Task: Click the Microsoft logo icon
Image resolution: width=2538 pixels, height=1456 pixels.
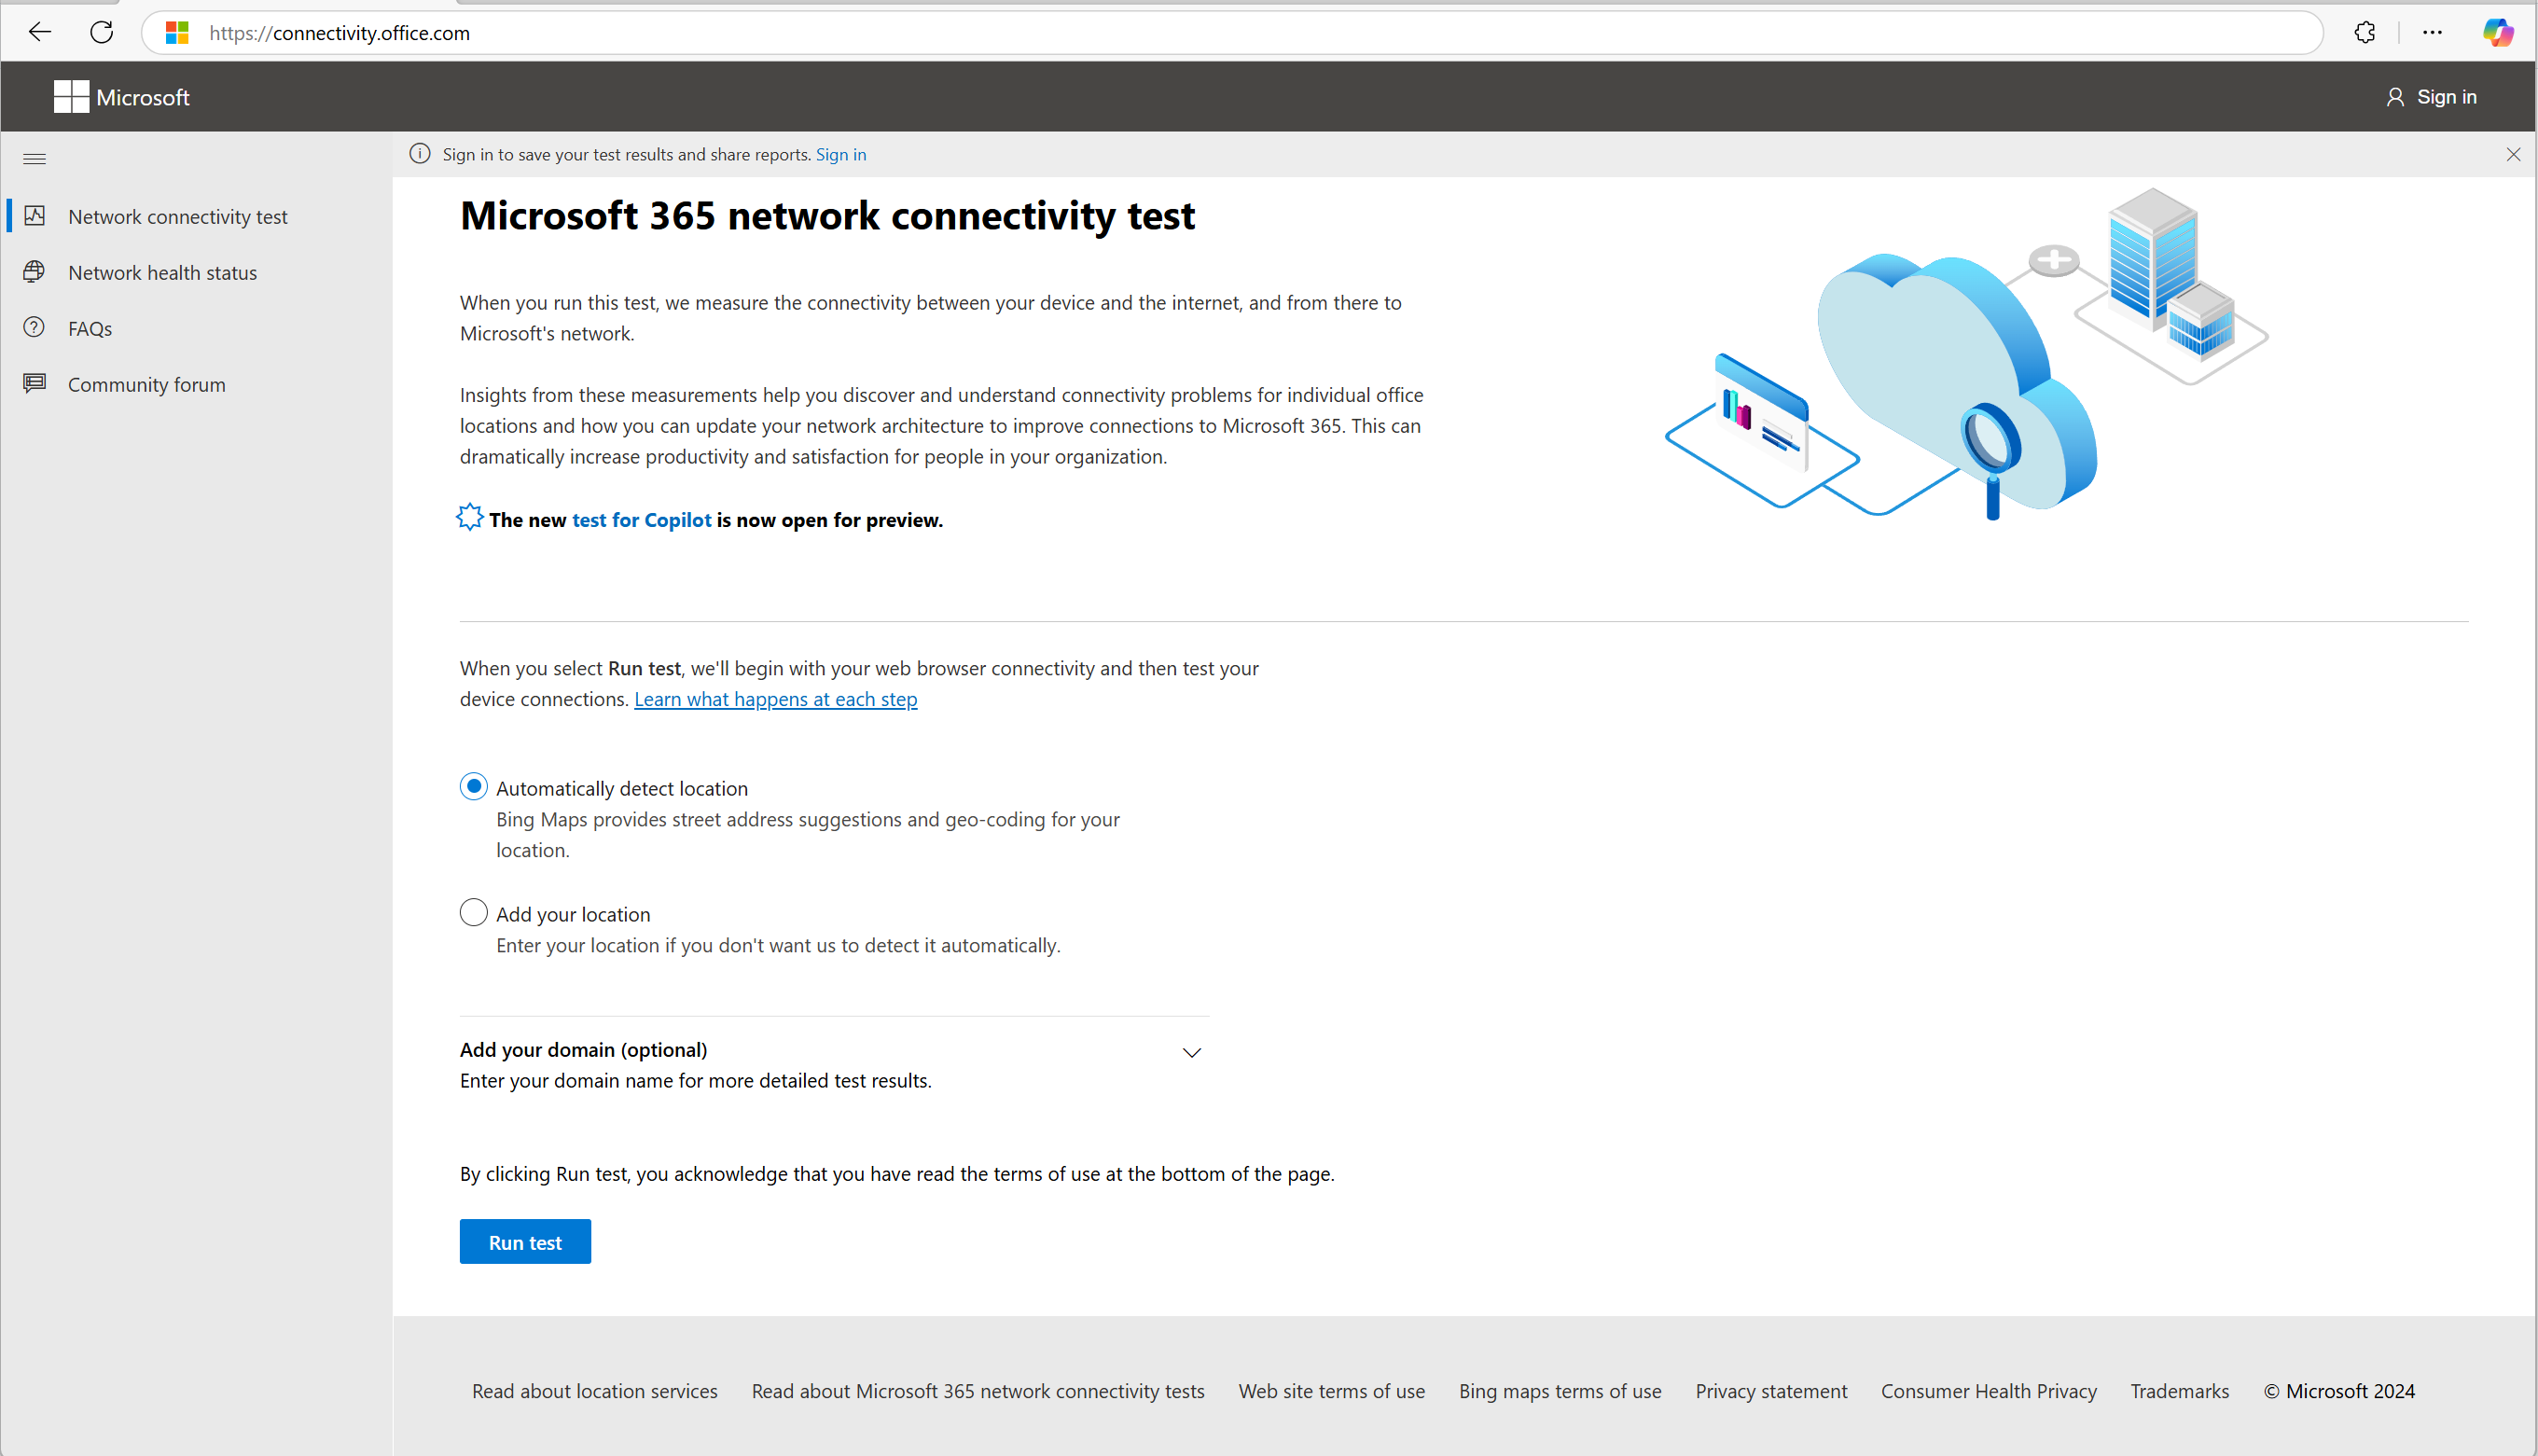Action: coord(66,96)
